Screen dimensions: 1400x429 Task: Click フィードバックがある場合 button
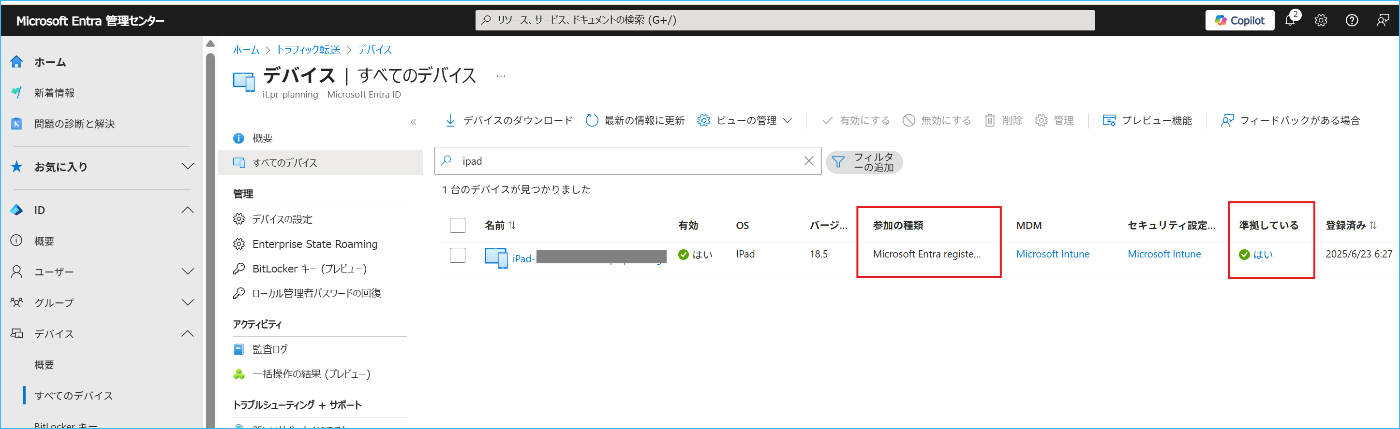click(x=1290, y=120)
